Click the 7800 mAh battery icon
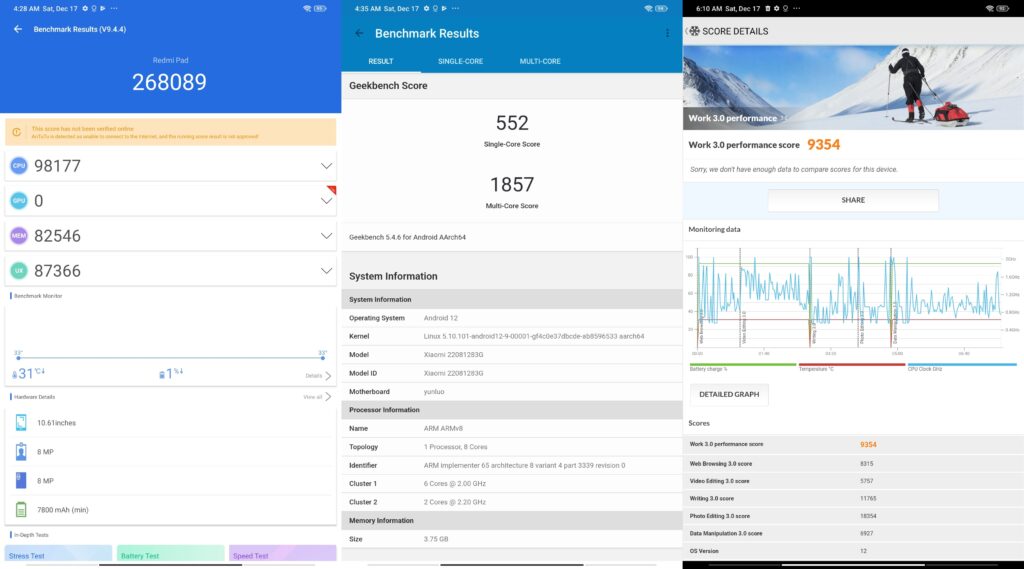This screenshot has width=1024, height=569. click(21, 510)
